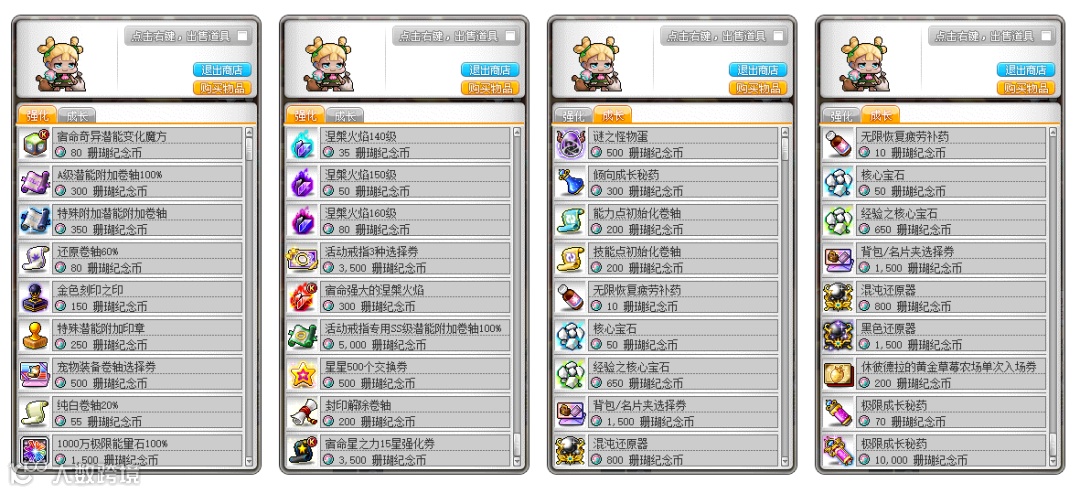
Task: Select the 谜之怪物蛋 egg icon
Action: tap(569, 143)
